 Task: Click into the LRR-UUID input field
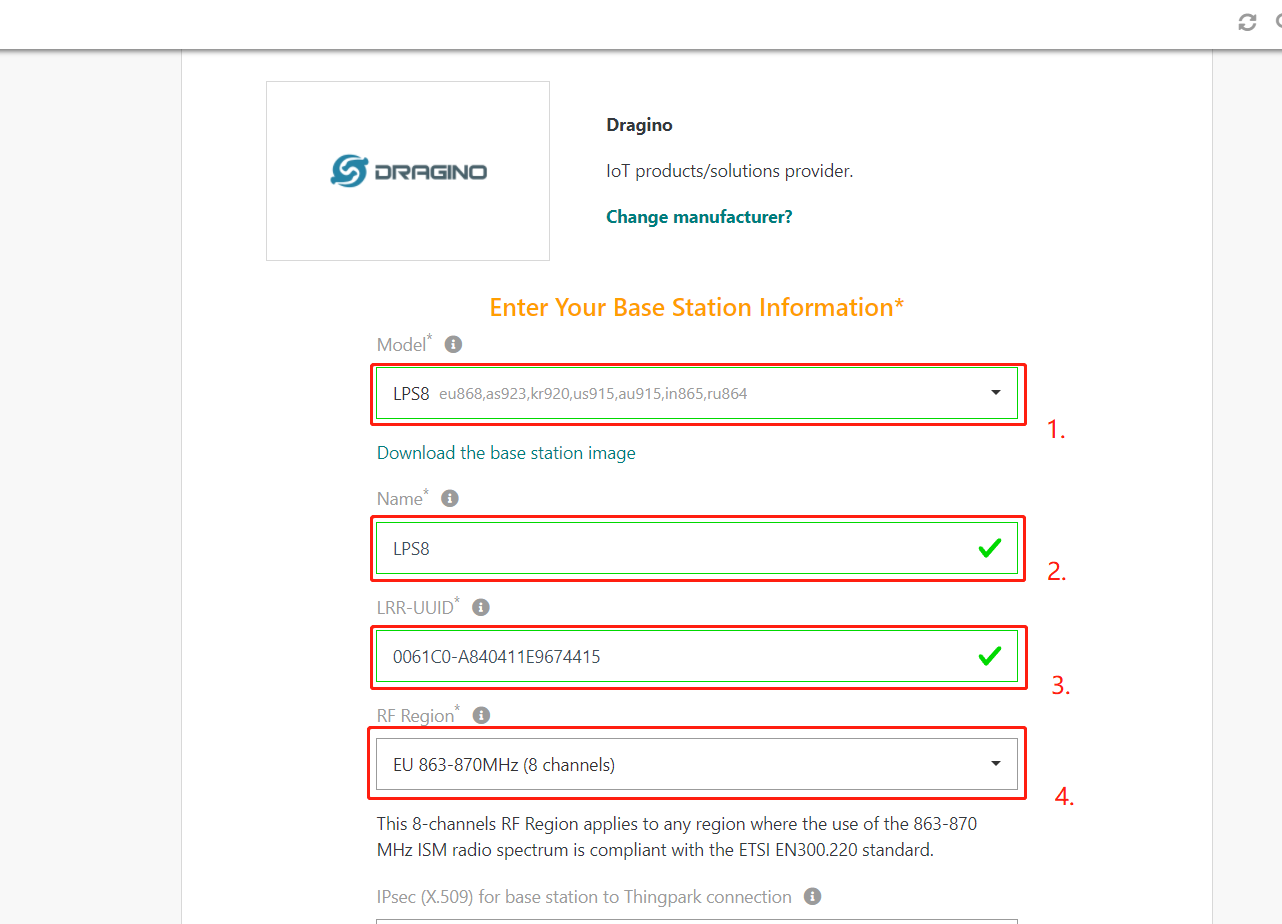click(697, 656)
